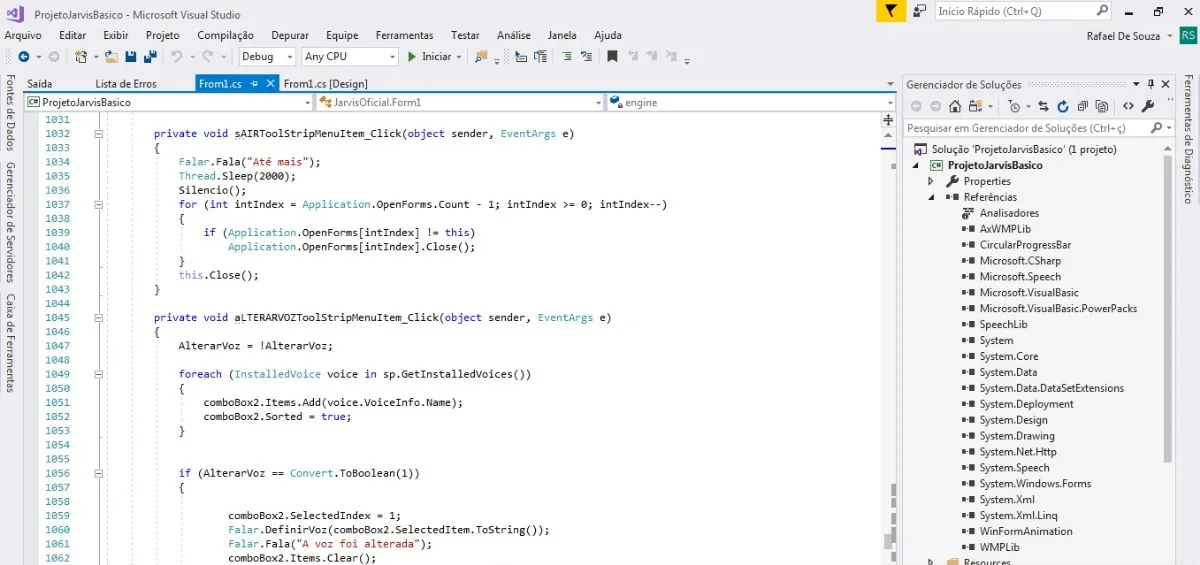Expand the Properties node
The height and width of the screenshot is (565, 1200).
pos(931,181)
